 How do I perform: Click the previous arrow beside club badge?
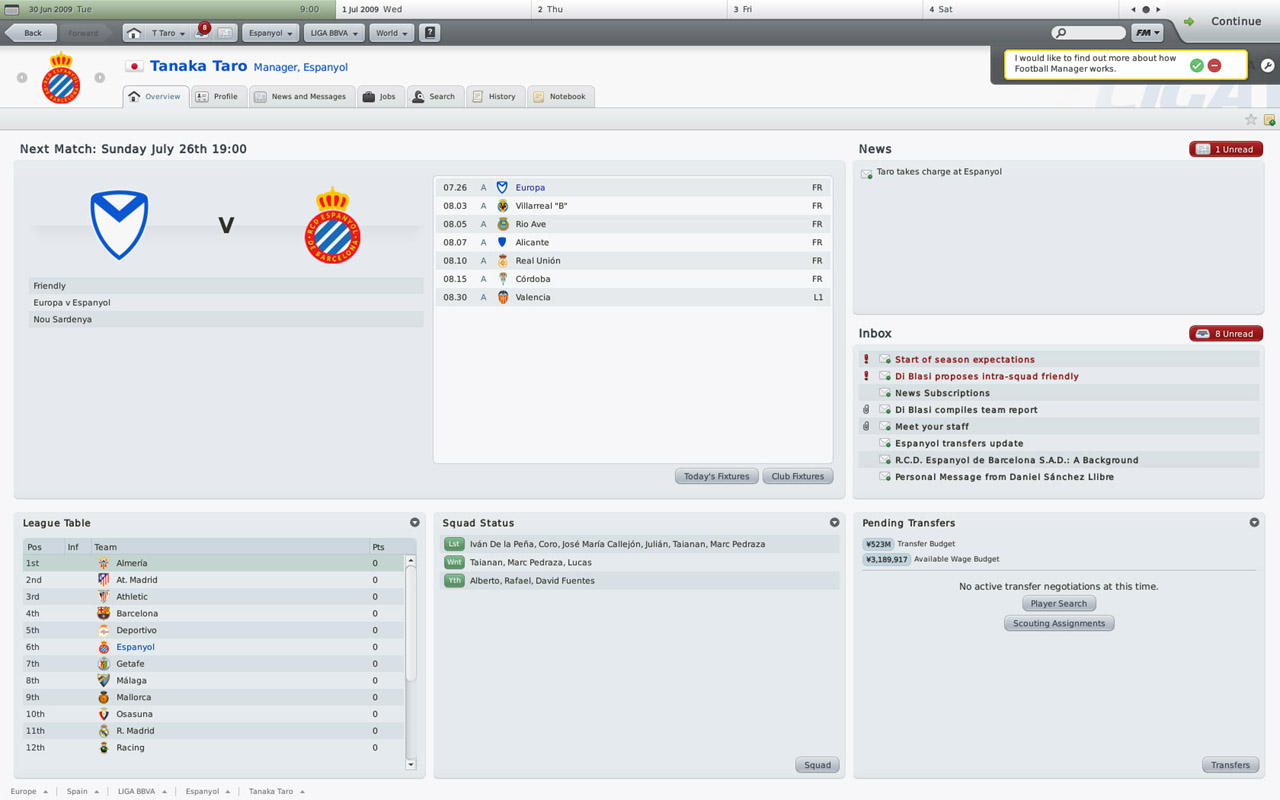pyautogui.click(x=22, y=77)
